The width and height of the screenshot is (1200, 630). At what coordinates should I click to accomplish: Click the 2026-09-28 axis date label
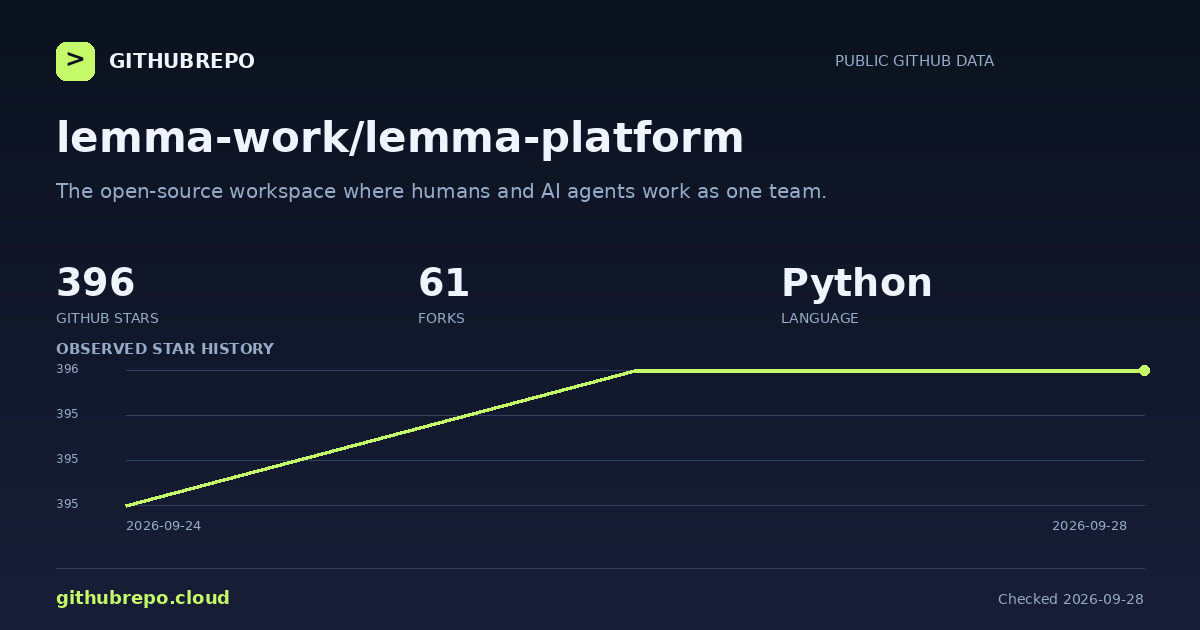pyautogui.click(x=1089, y=526)
